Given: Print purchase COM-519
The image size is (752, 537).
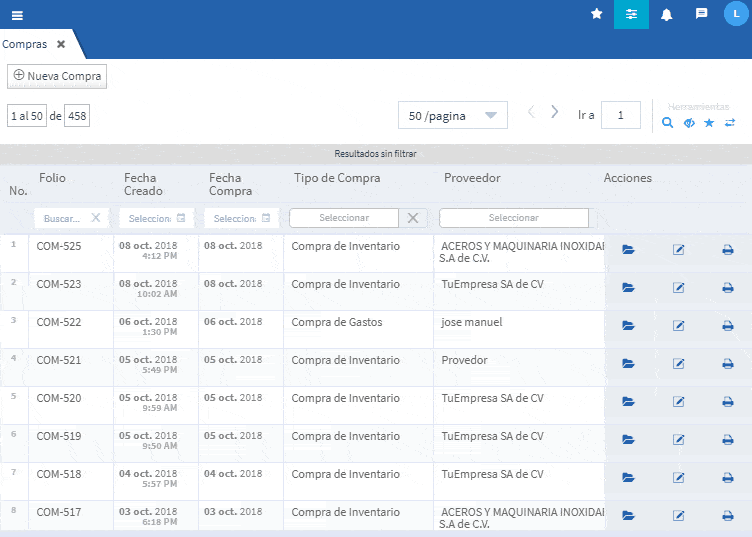Looking at the screenshot, I should point(728,439).
